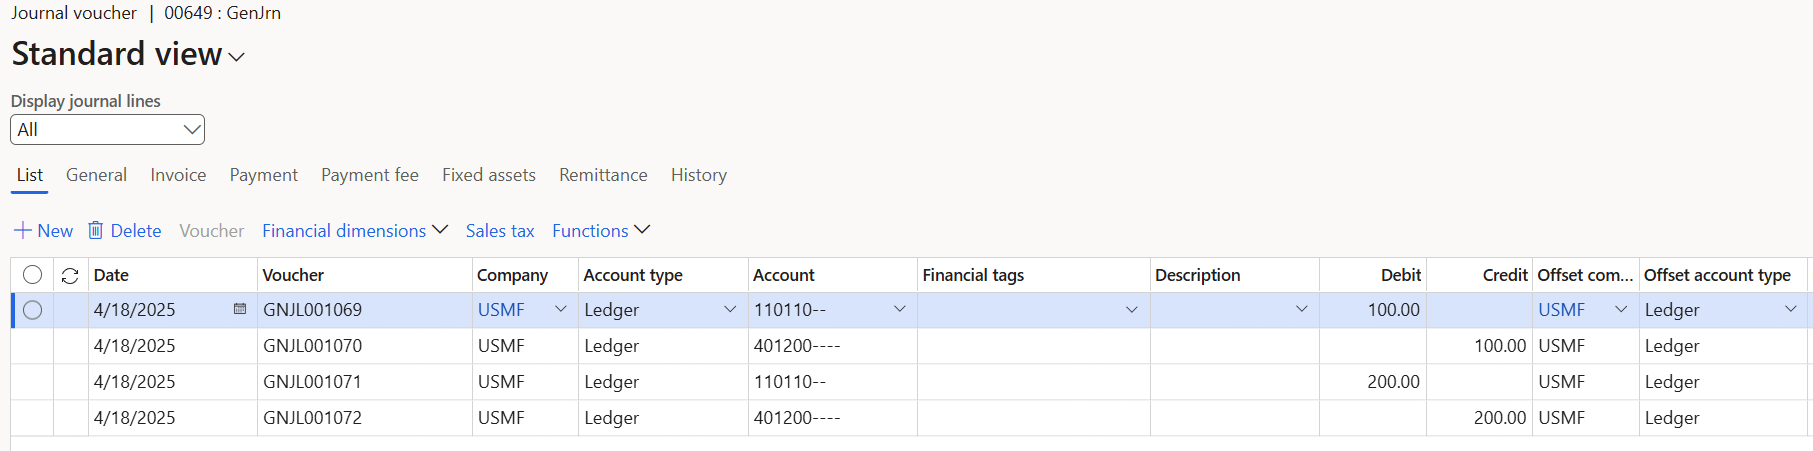Sort by the Voucher column header
This screenshot has width=1813, height=451.
click(293, 275)
